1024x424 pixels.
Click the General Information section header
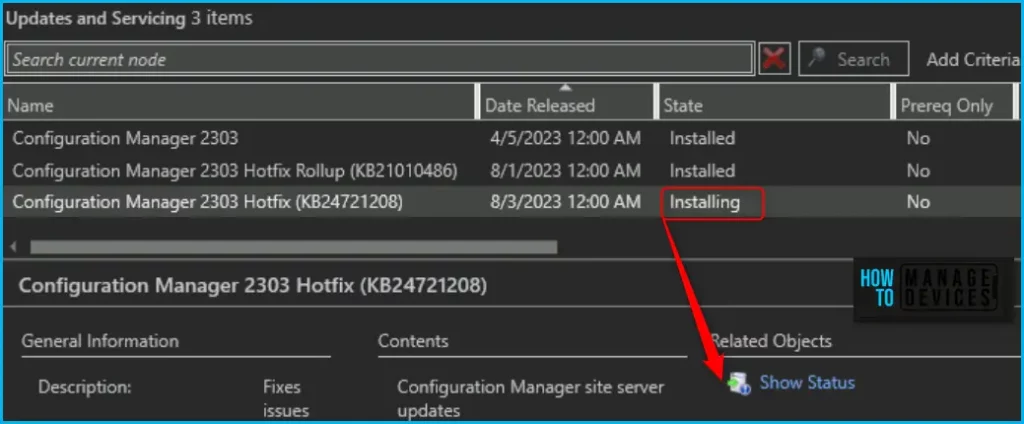pos(100,340)
